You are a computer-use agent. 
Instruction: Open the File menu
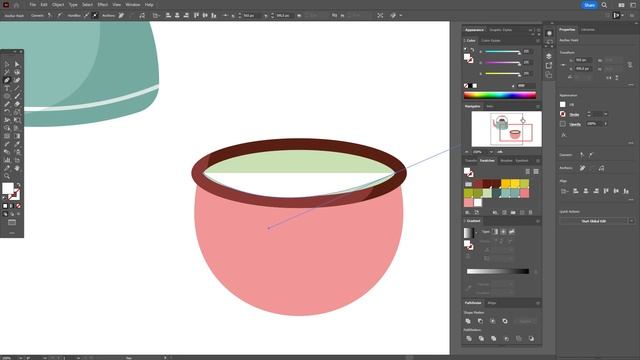[33, 4]
